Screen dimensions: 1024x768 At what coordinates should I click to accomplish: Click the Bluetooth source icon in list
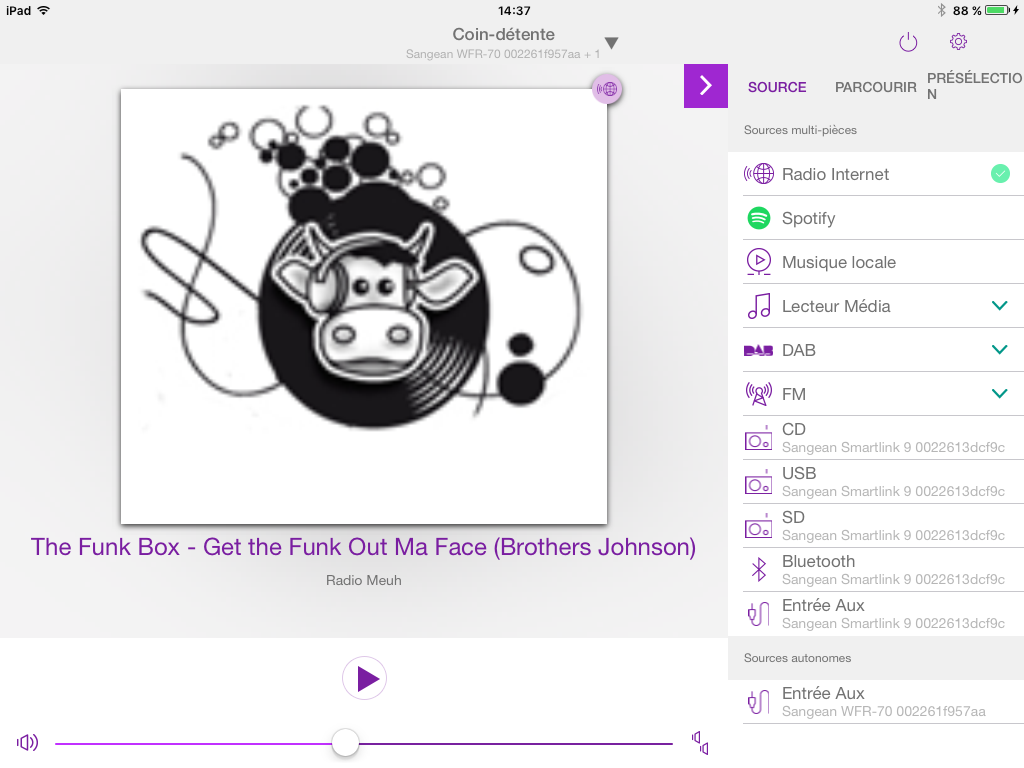758,570
